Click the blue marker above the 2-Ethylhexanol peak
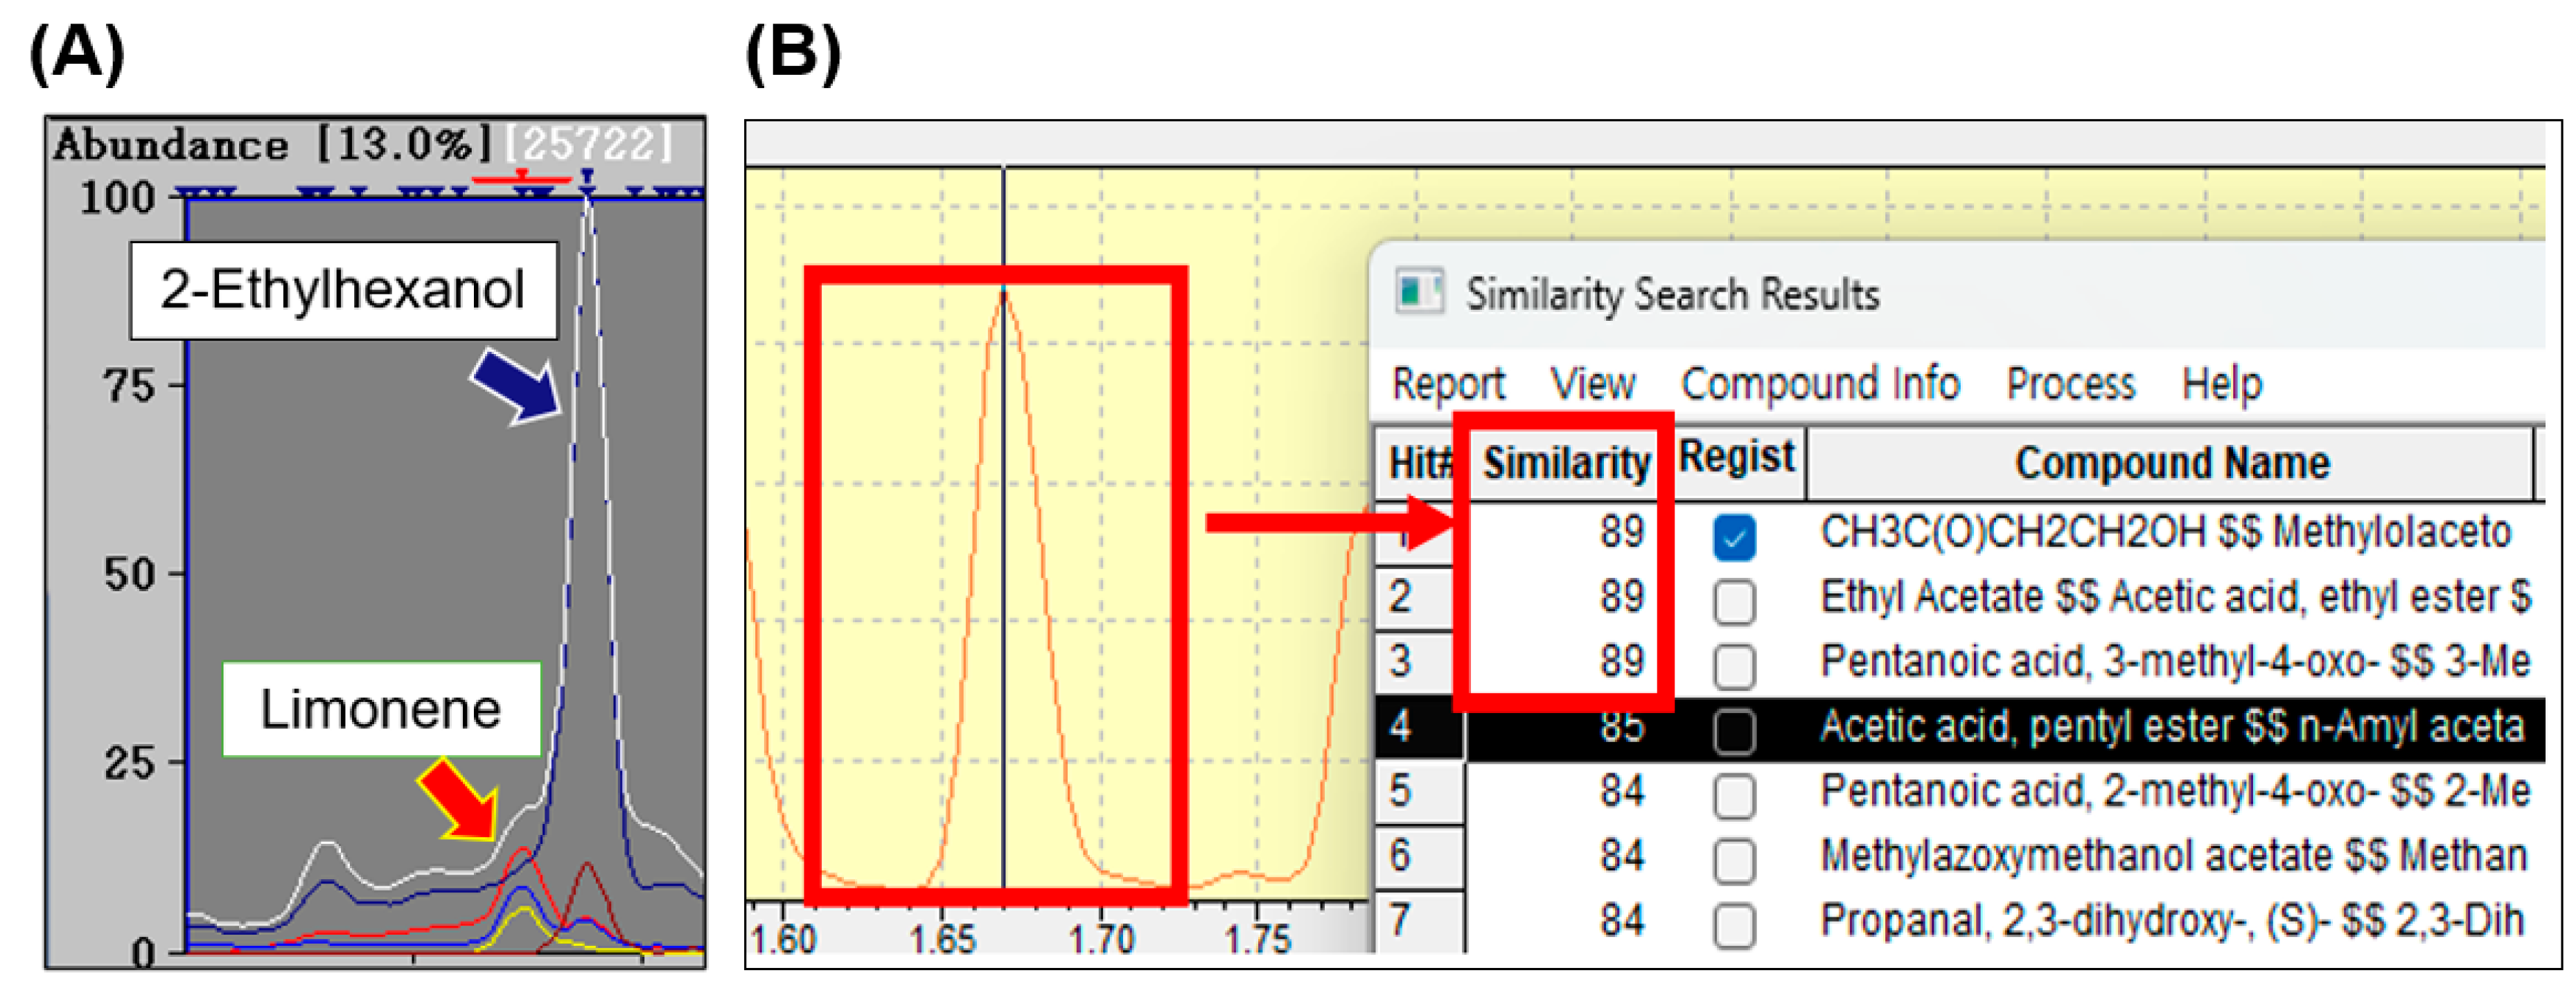Image resolution: width=2576 pixels, height=995 pixels. (x=587, y=177)
